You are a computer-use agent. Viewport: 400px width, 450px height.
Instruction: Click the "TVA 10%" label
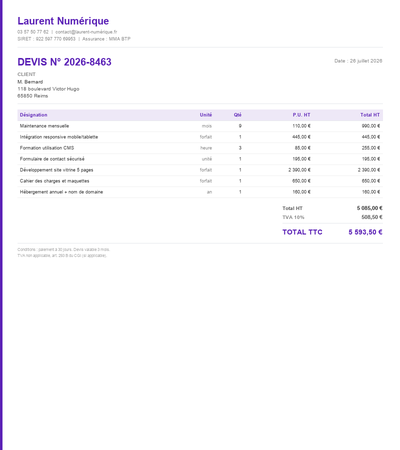click(293, 217)
